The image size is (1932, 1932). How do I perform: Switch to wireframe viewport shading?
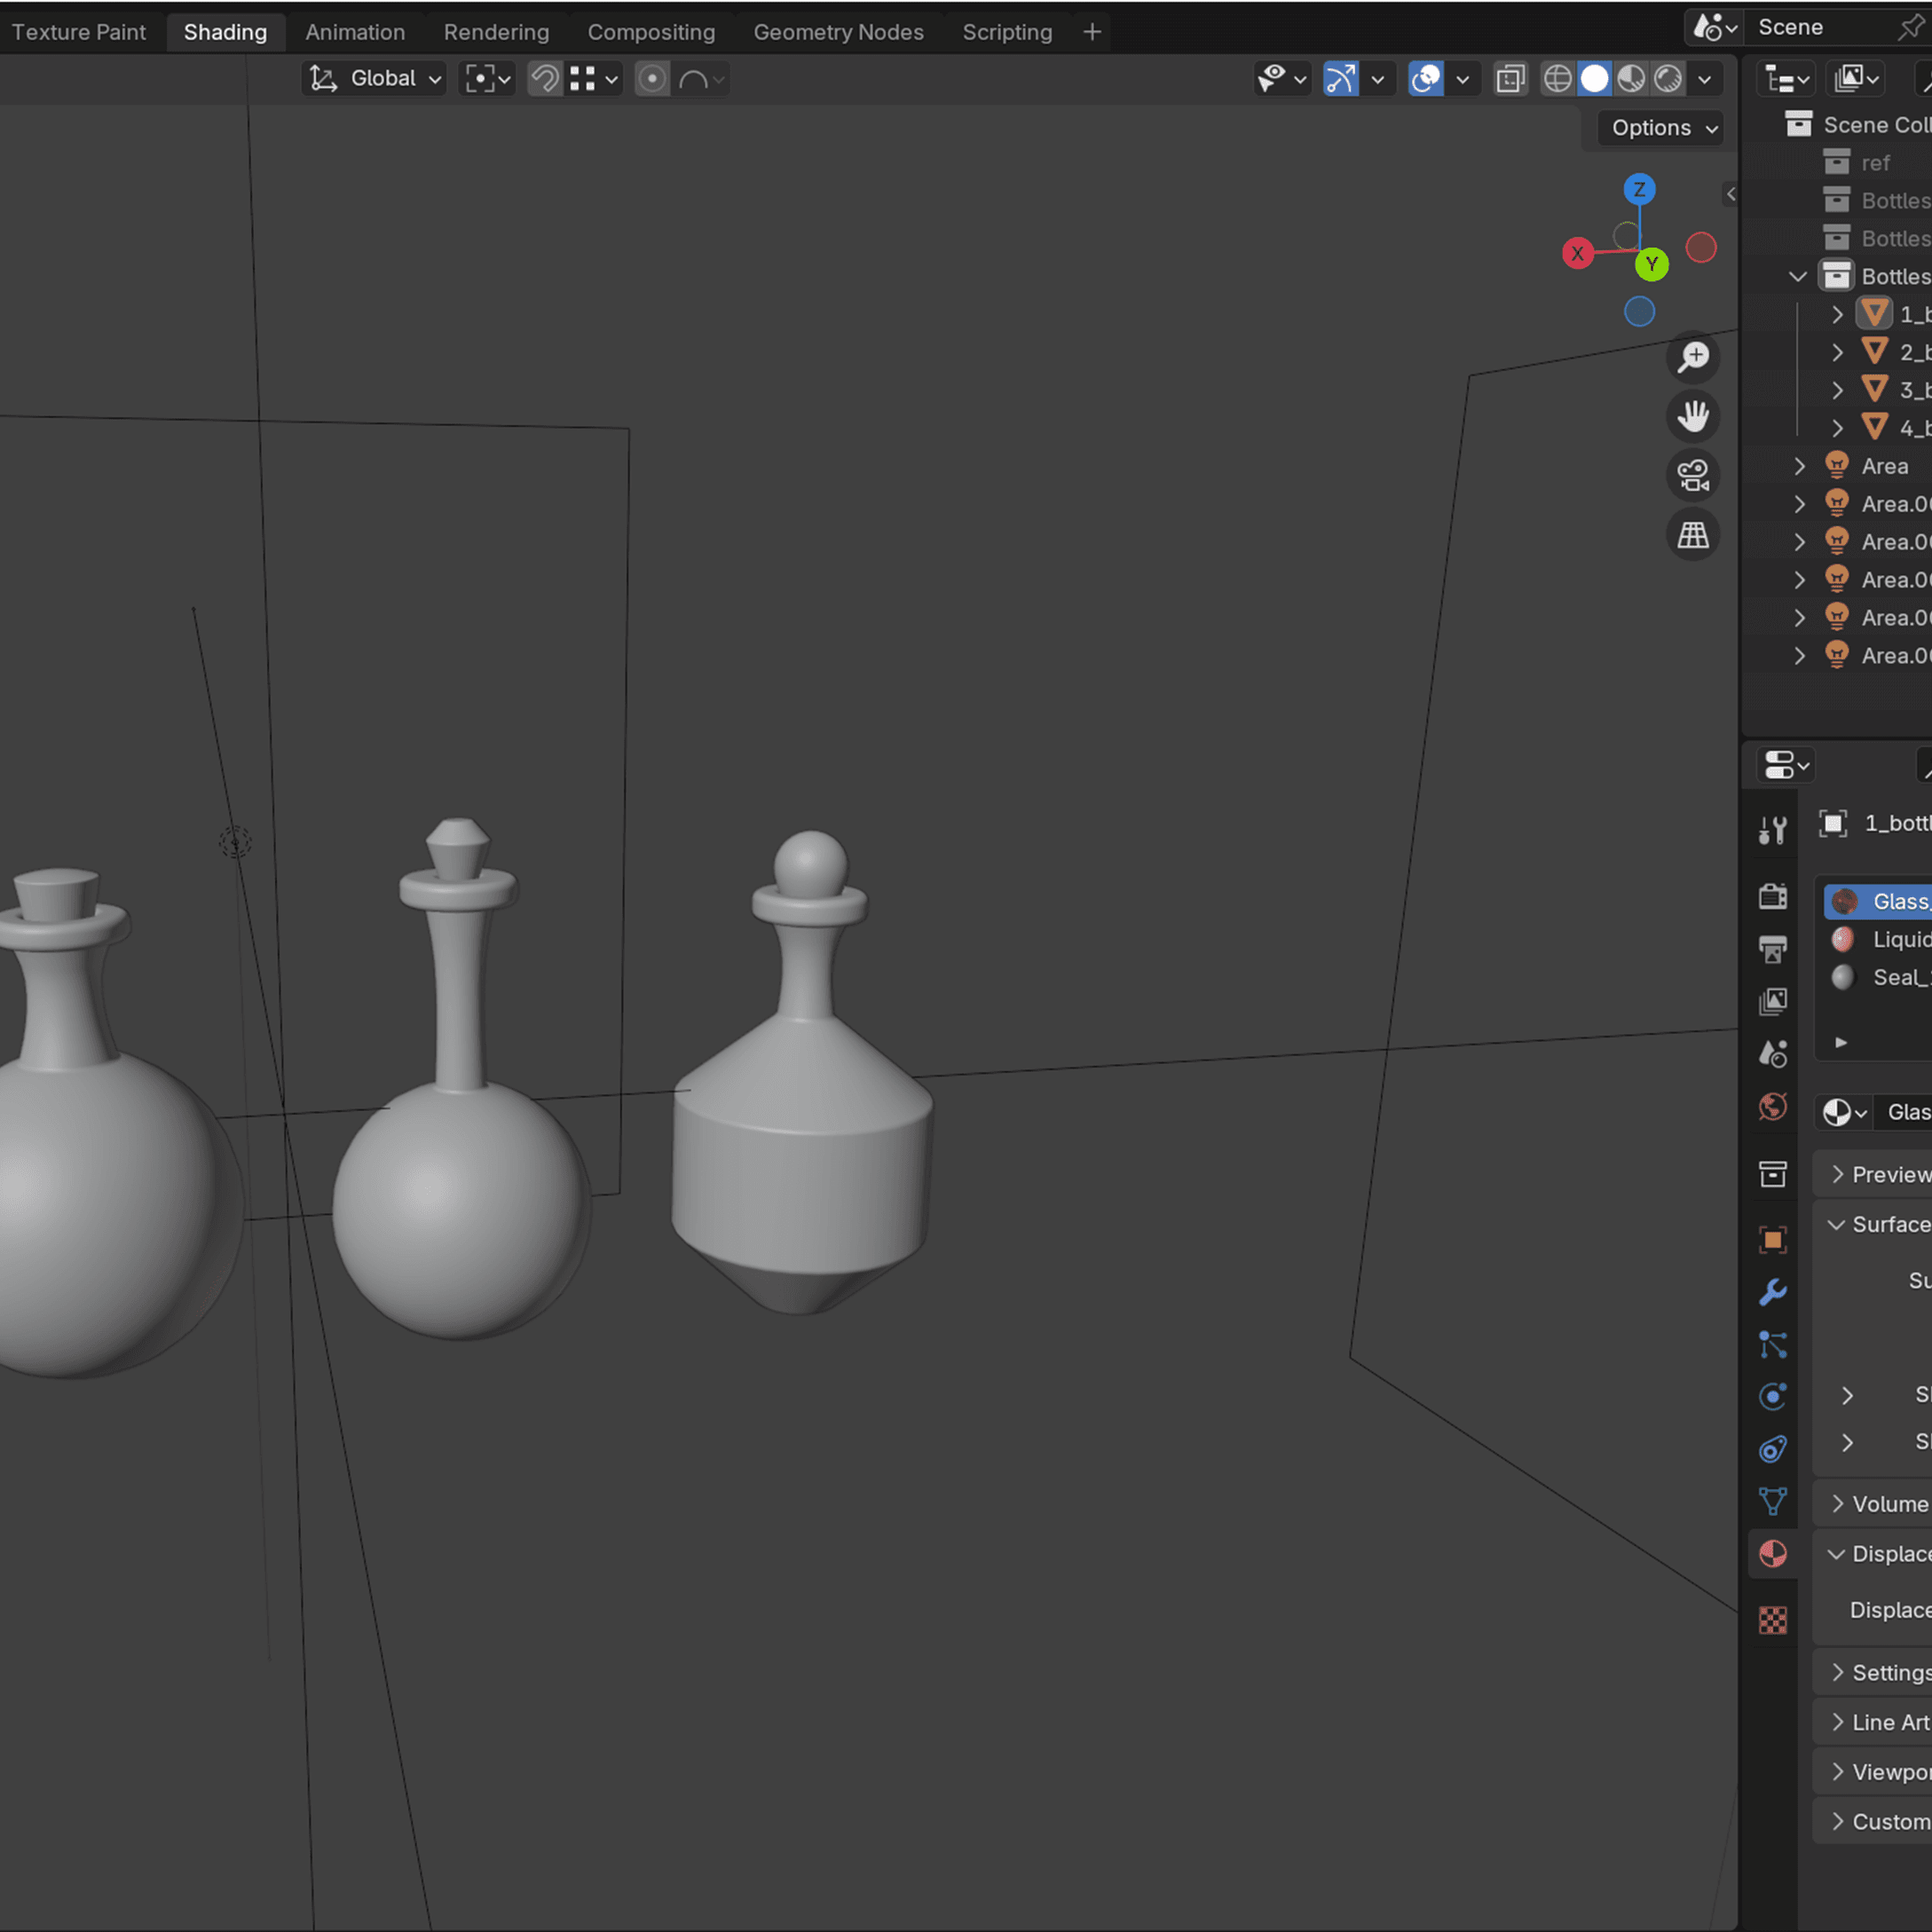pos(1557,79)
